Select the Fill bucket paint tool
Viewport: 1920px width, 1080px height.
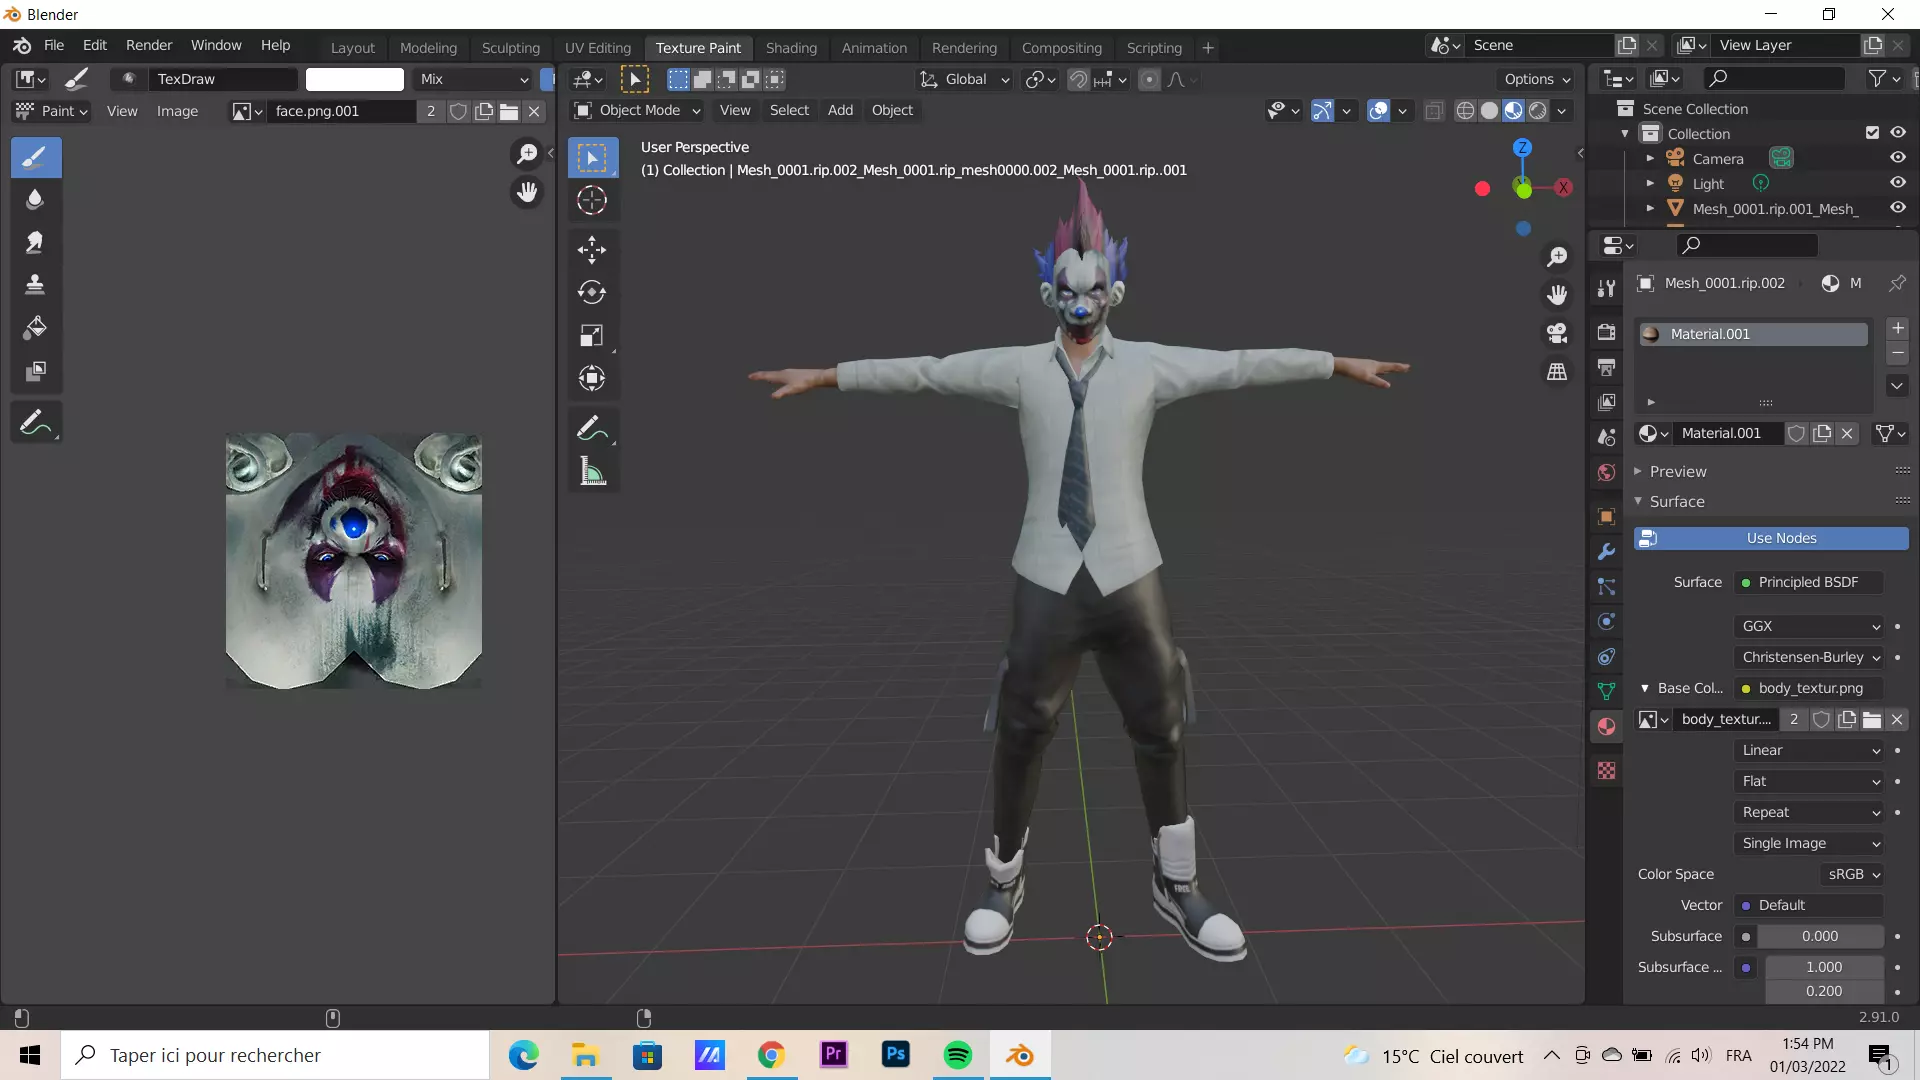click(35, 328)
